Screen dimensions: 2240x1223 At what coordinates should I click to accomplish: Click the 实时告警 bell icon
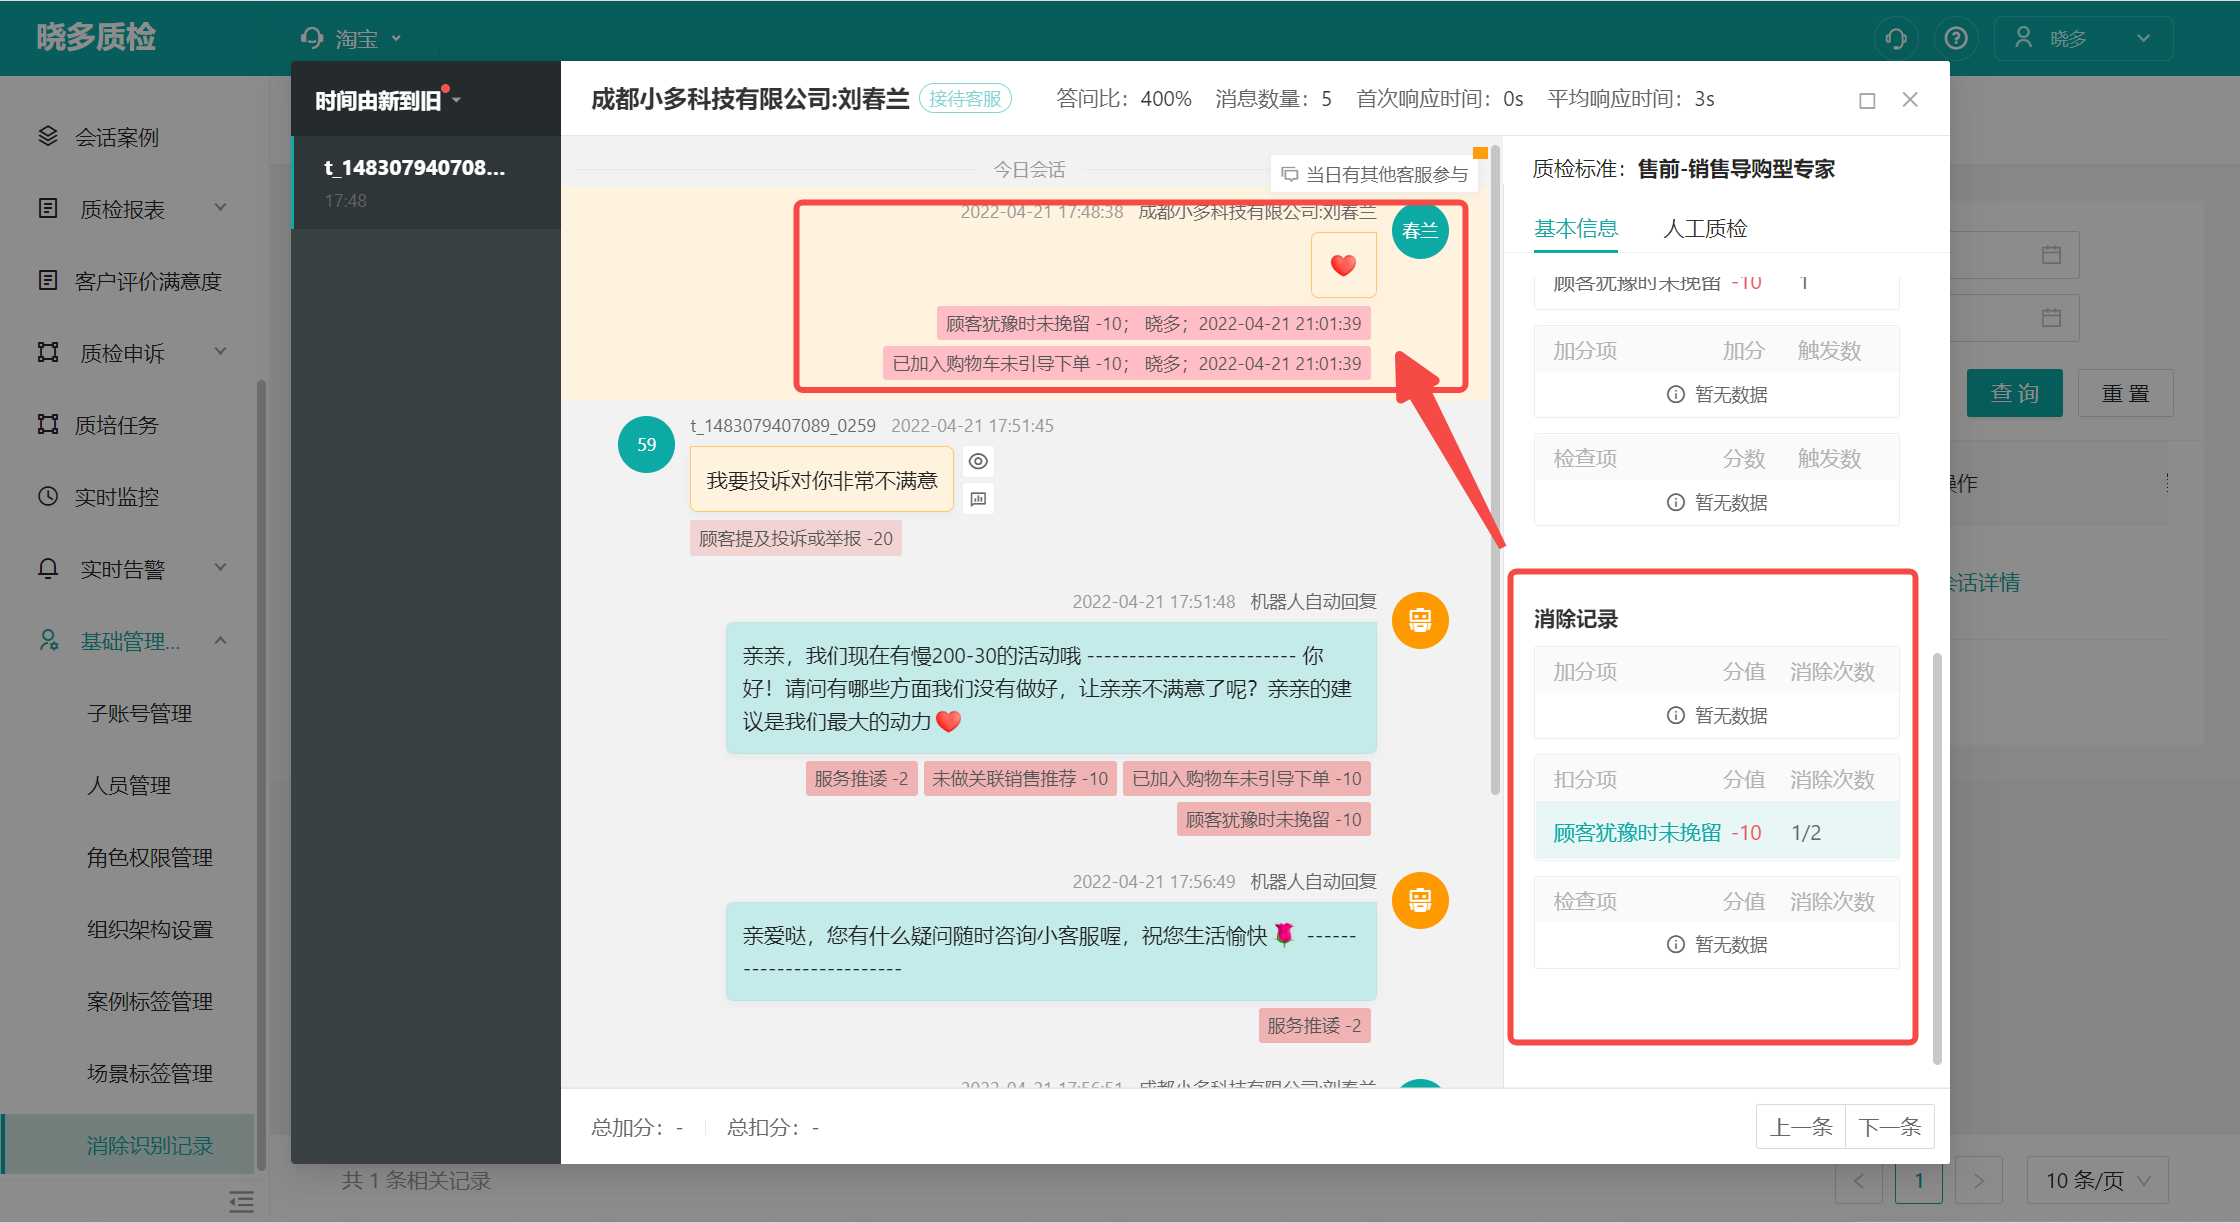pos(47,568)
